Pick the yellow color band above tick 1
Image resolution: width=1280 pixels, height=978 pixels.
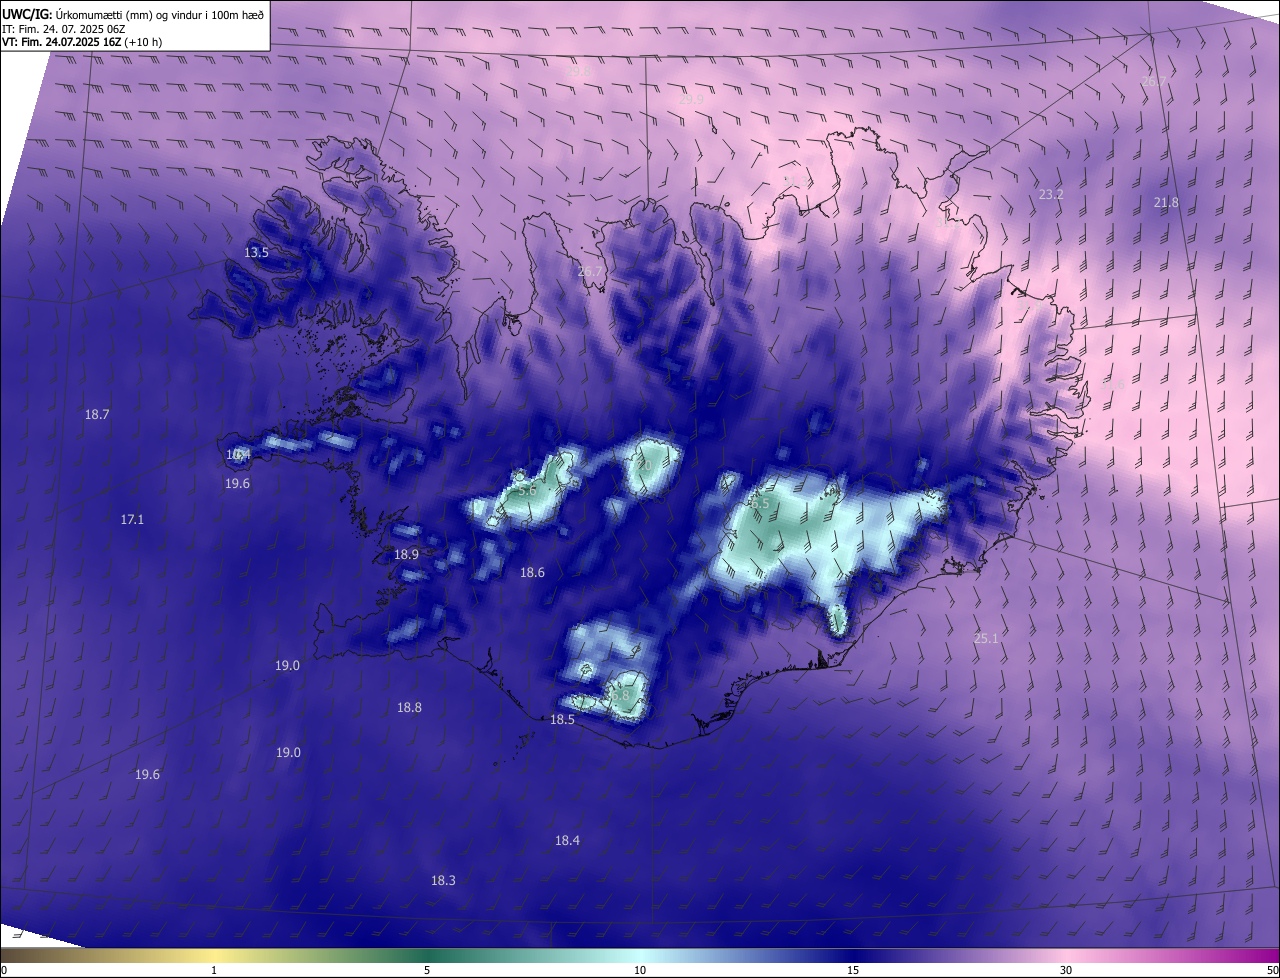[x=214, y=955]
